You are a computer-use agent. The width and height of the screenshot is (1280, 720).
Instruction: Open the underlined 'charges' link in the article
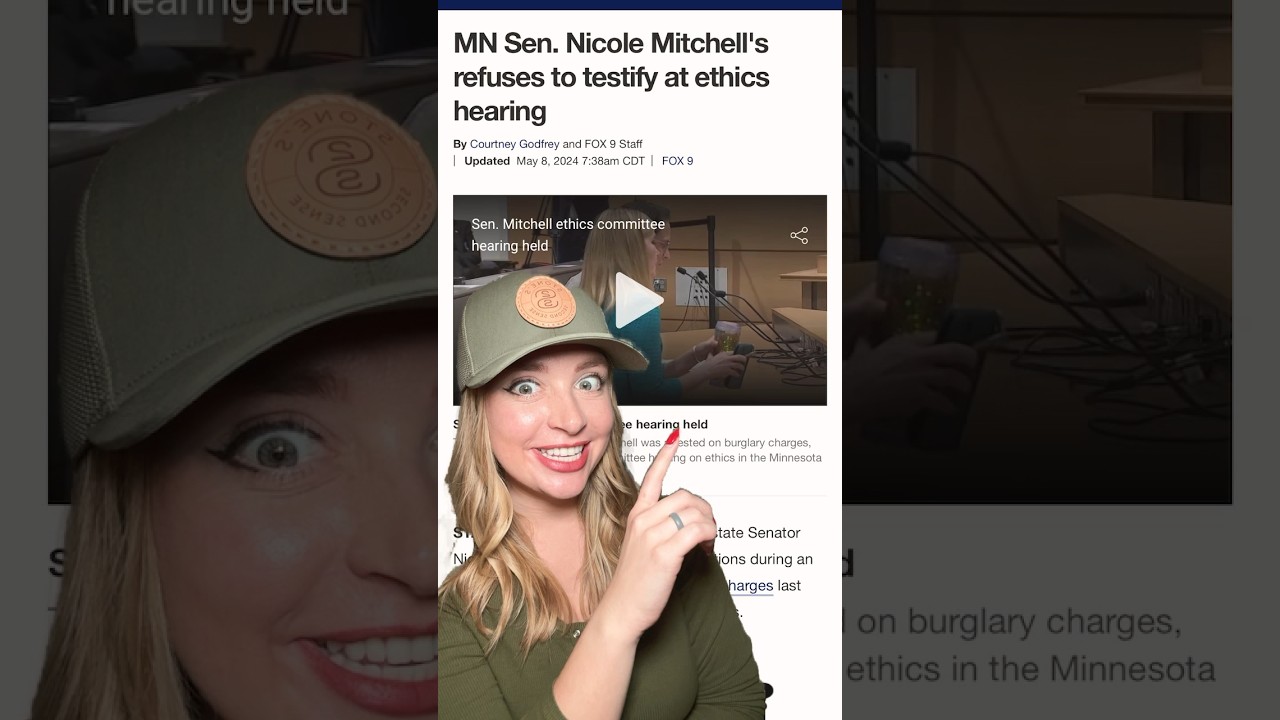(x=750, y=586)
